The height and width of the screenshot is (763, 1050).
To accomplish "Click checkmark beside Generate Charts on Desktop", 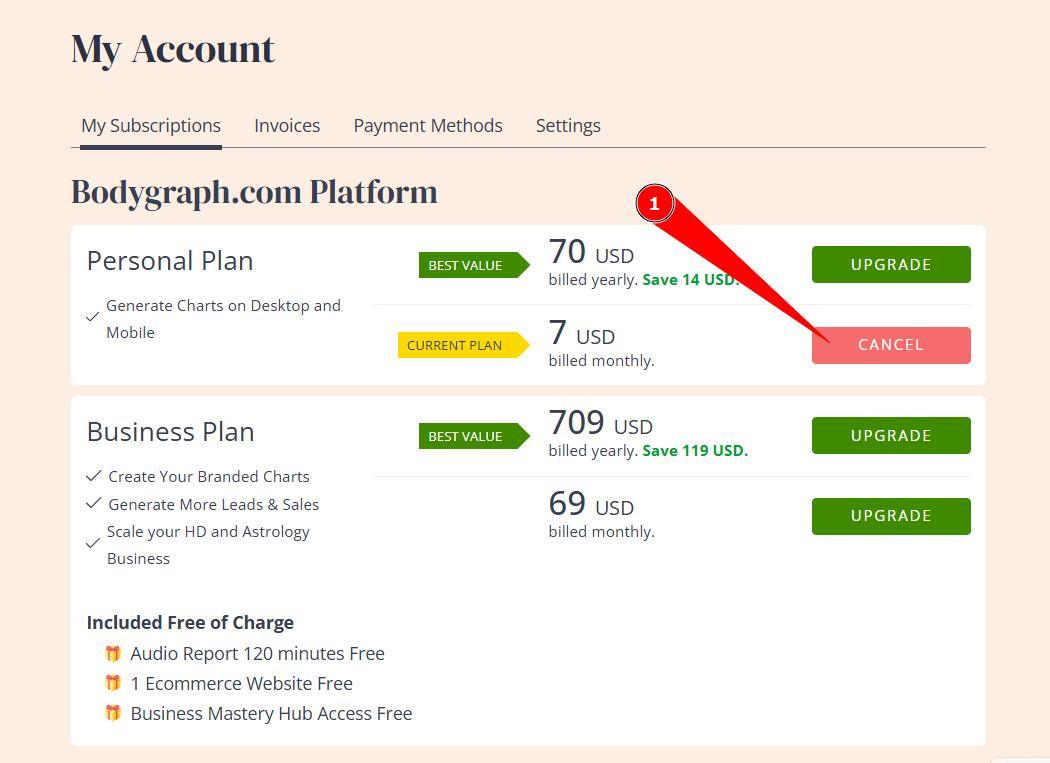I will click(93, 317).
